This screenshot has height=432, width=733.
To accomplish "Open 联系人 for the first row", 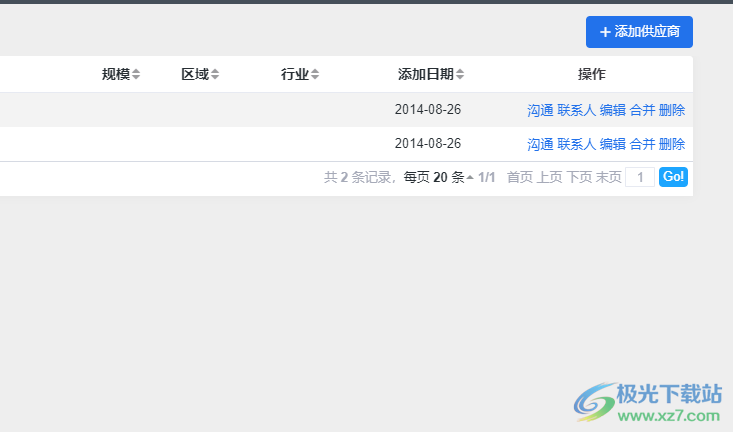I will coord(576,110).
